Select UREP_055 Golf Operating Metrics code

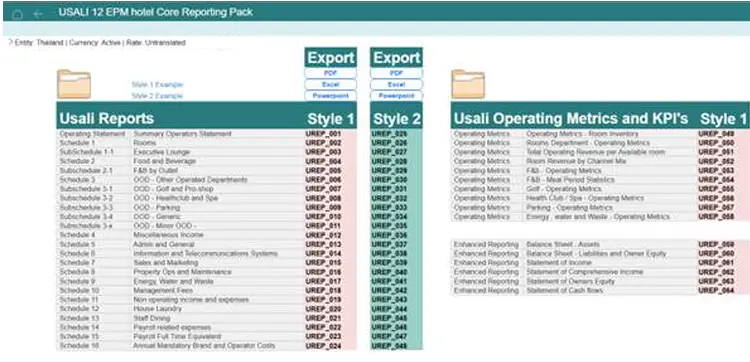pos(716,189)
